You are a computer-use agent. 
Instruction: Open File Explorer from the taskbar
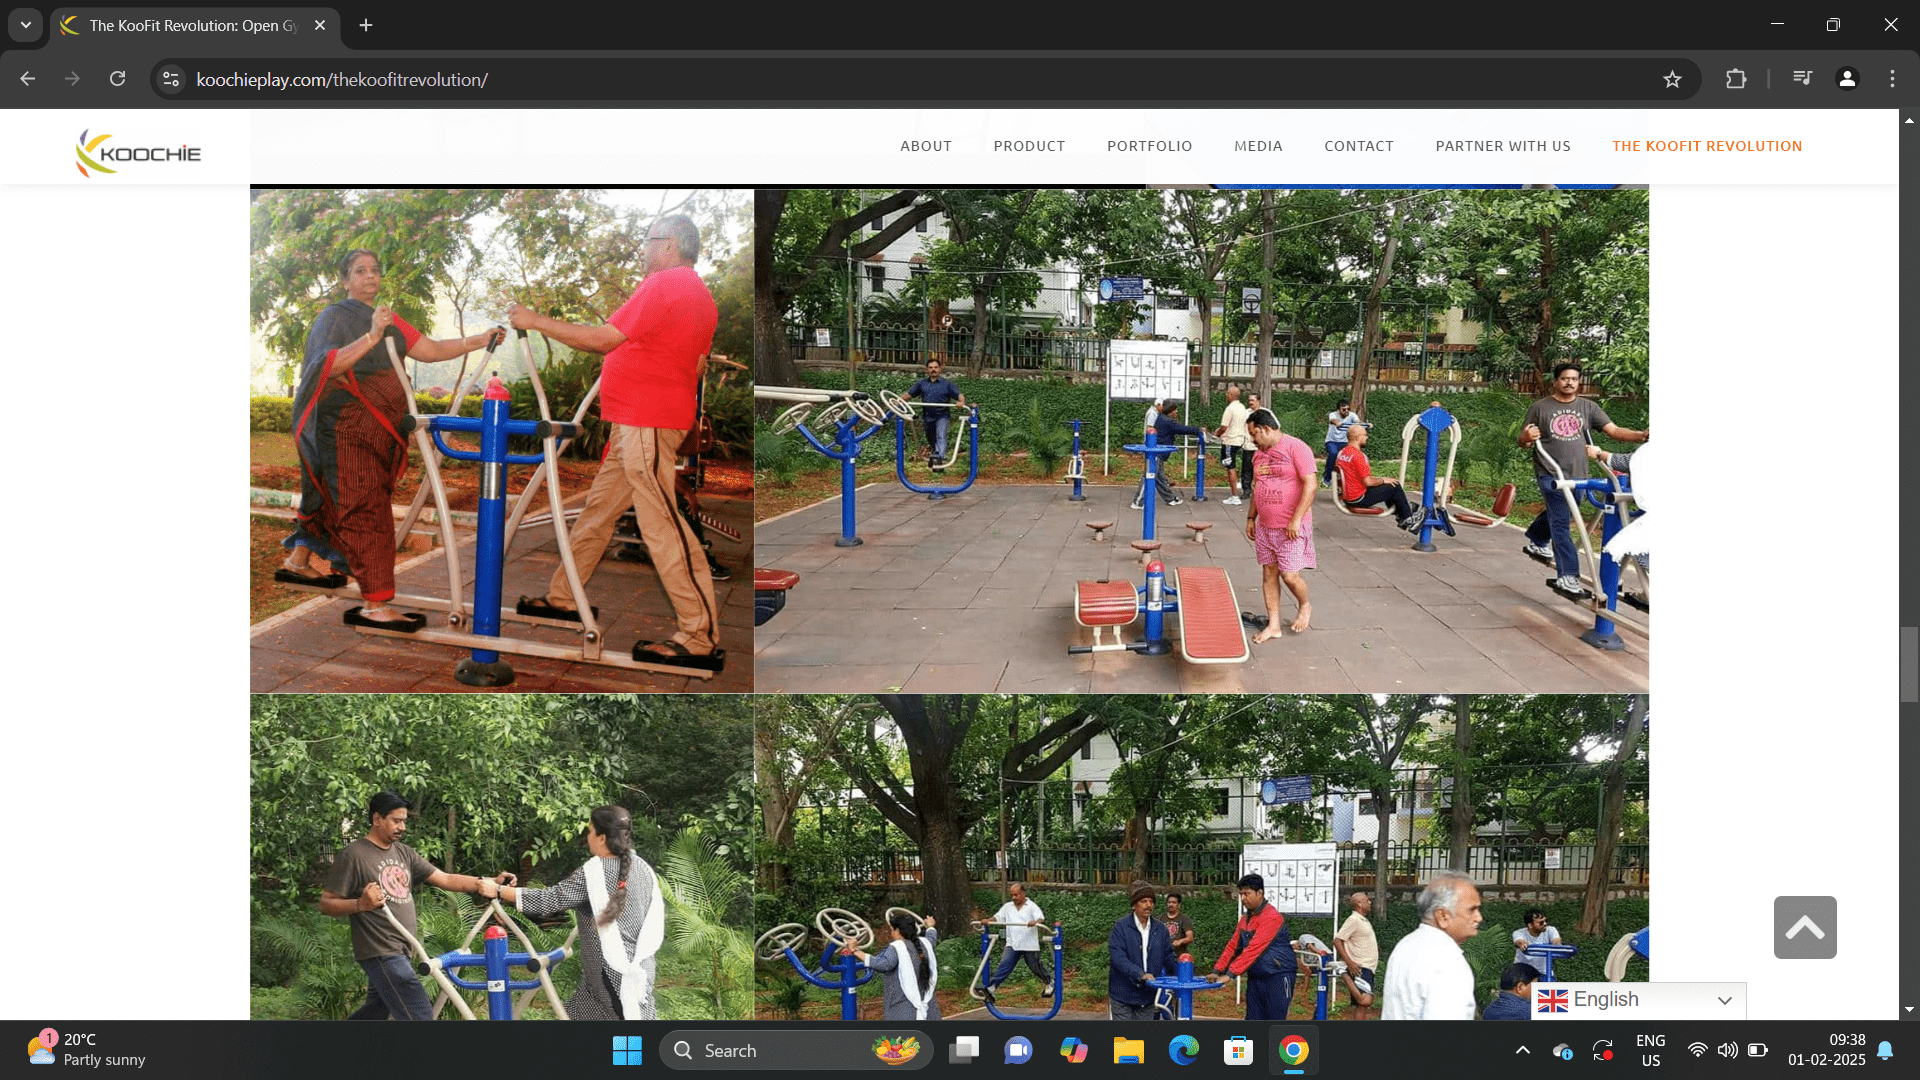[x=1128, y=1050]
